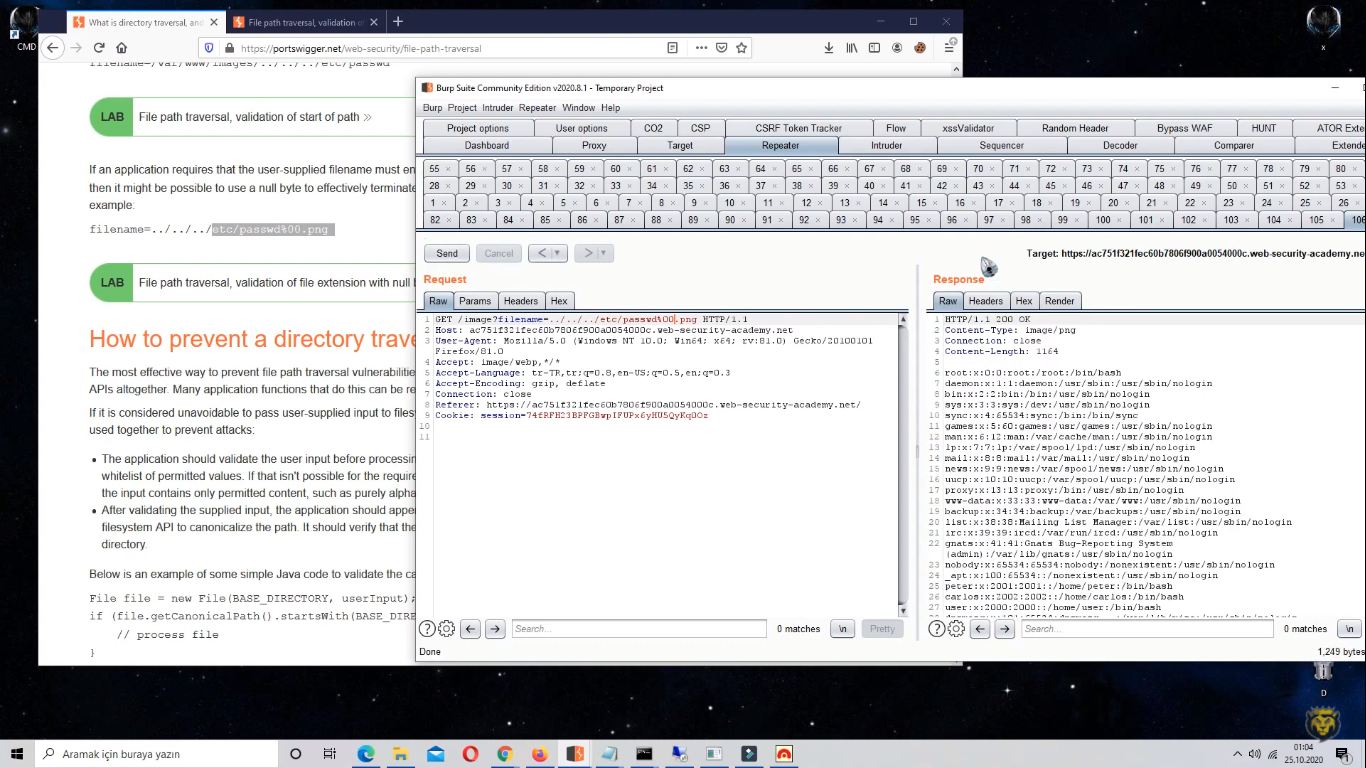Image resolution: width=1366 pixels, height=768 pixels.
Task: Open the Burp menu
Action: pyautogui.click(x=432, y=108)
